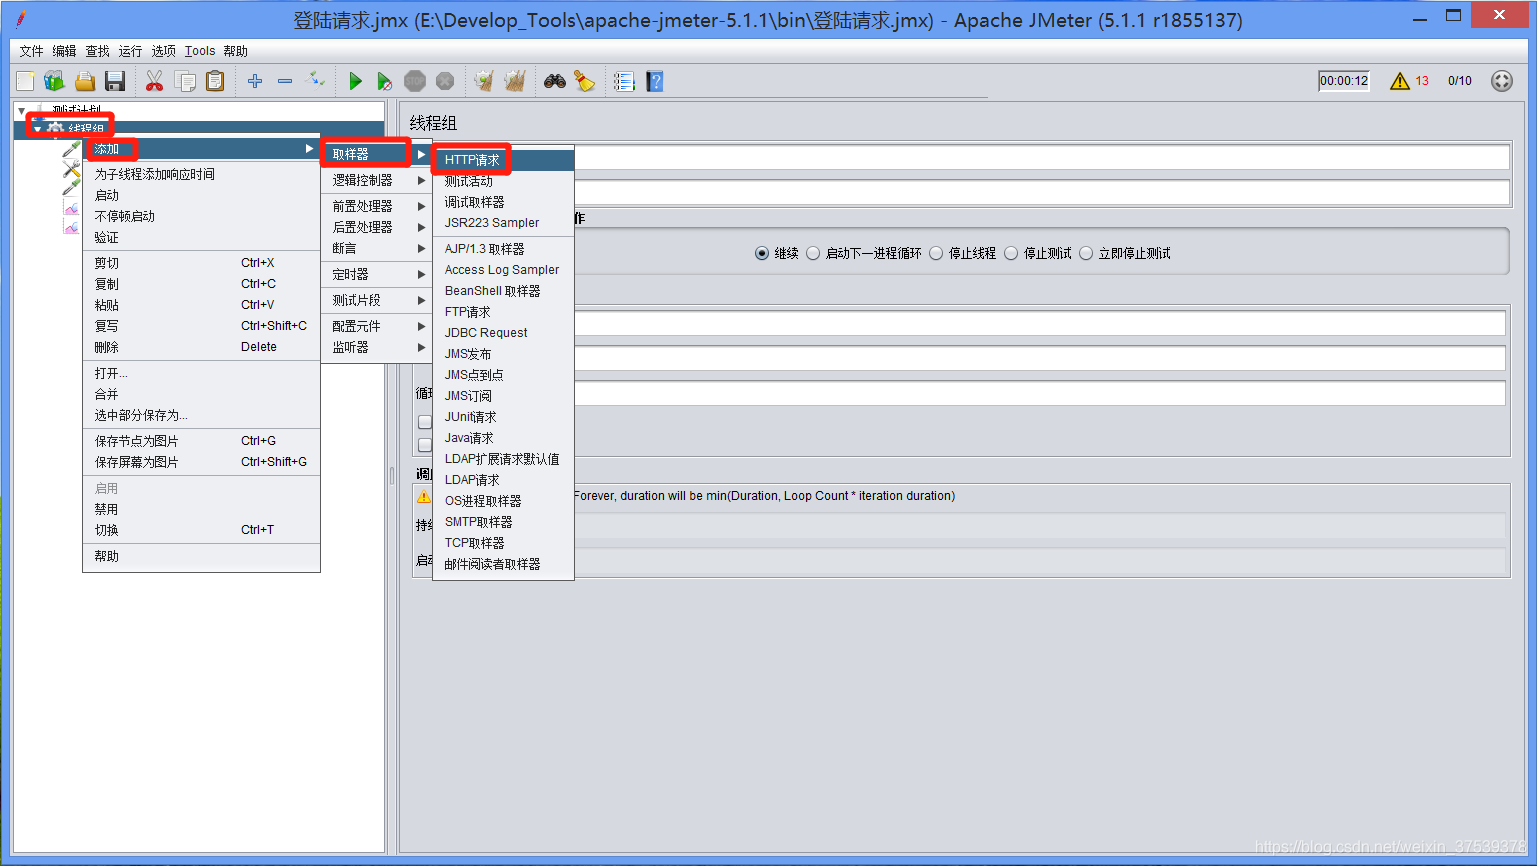Open the 选项 menu
The width and height of the screenshot is (1537, 866).
[x=163, y=51]
